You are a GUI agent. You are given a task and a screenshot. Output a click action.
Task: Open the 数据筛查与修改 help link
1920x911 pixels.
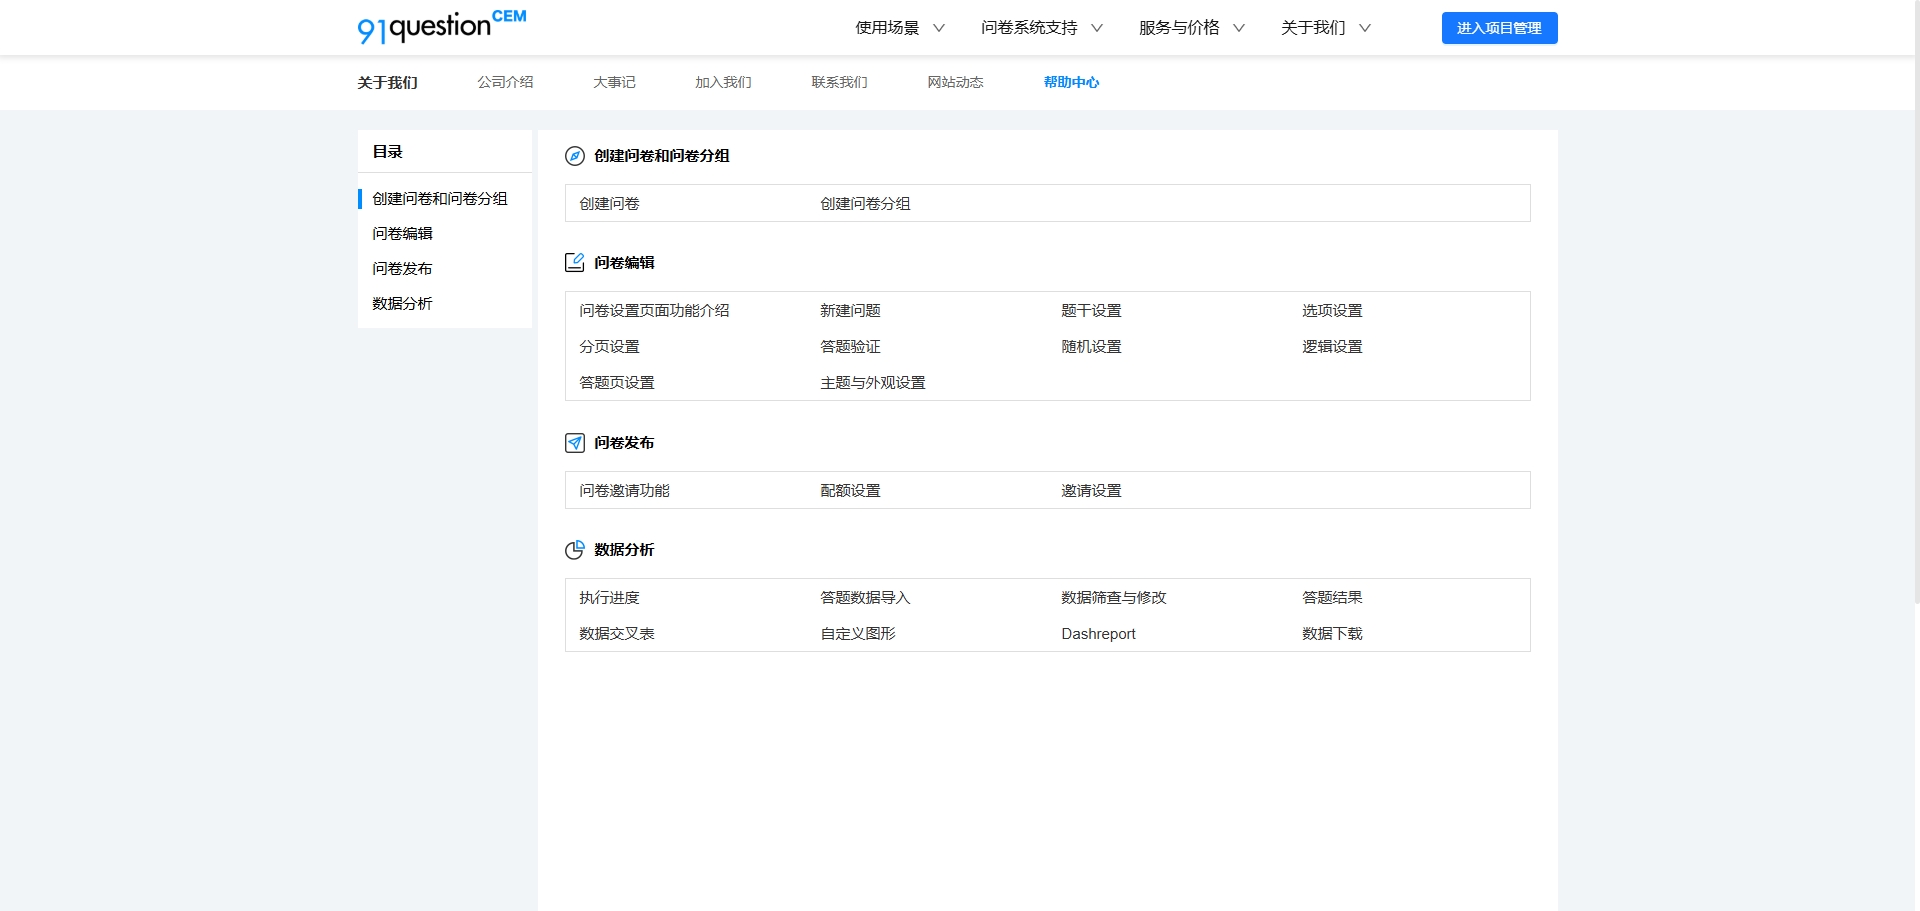(x=1114, y=598)
